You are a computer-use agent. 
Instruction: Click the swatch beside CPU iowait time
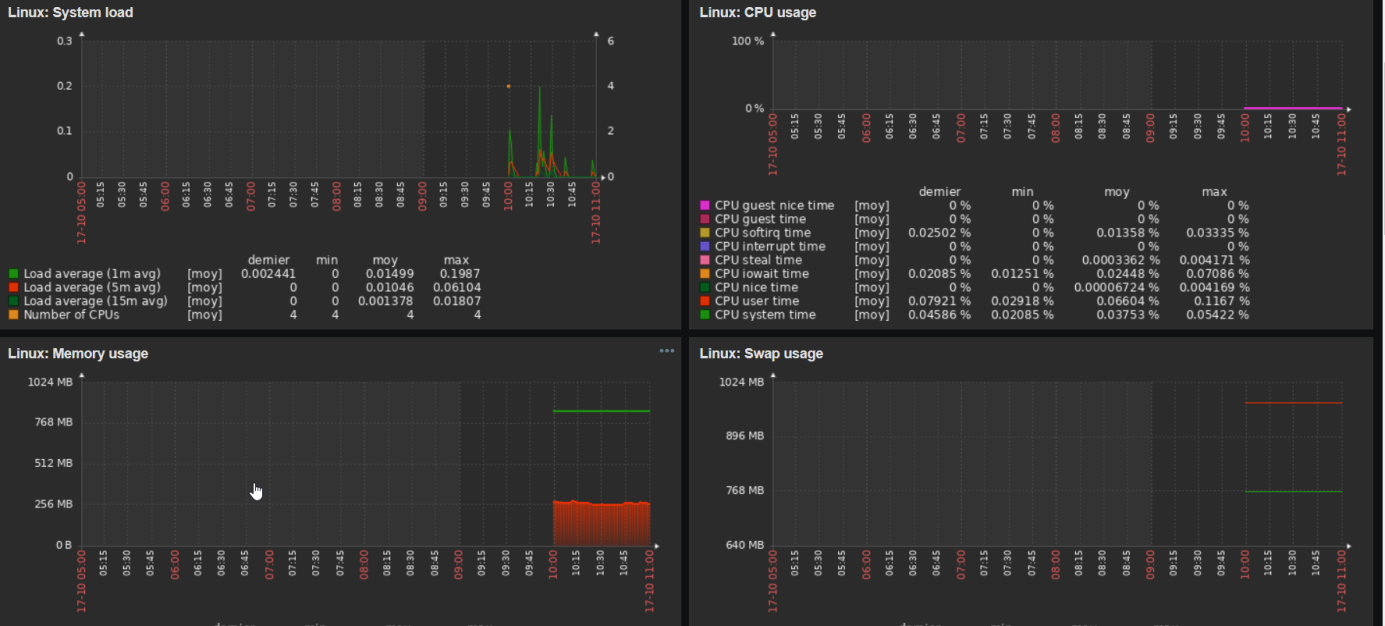[705, 273]
